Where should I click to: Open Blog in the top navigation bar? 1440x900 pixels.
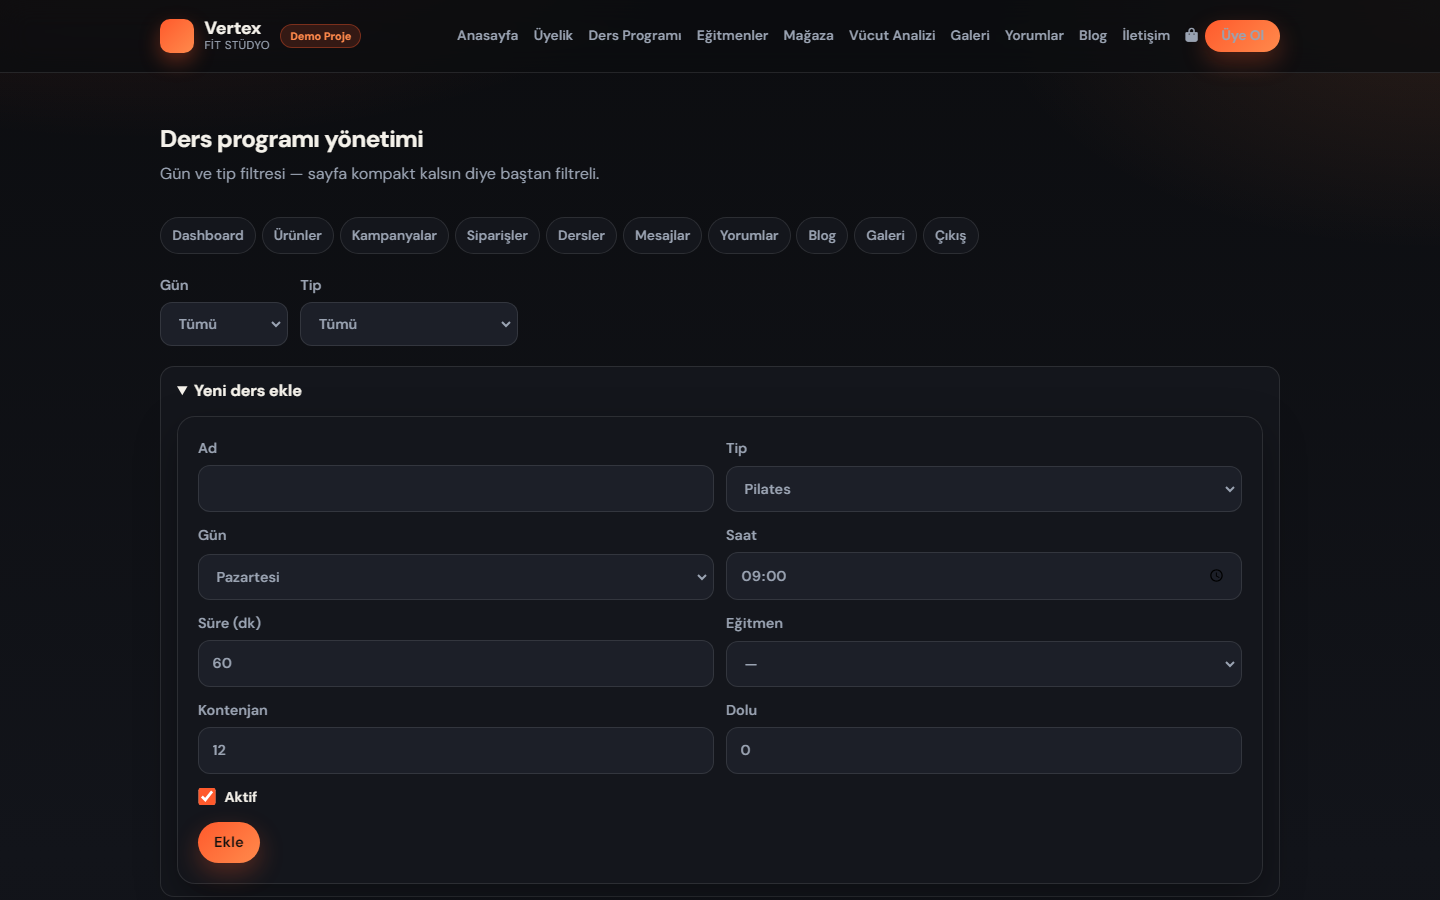pyautogui.click(x=1093, y=36)
